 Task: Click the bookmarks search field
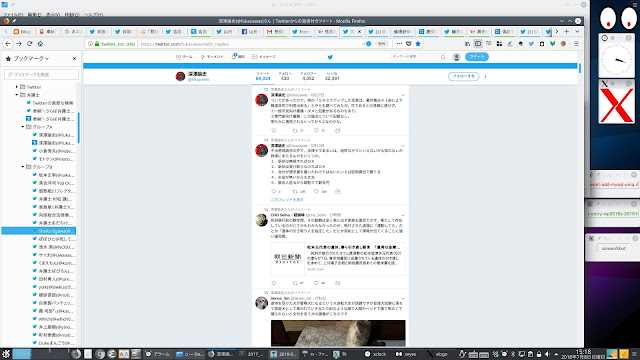tap(41, 74)
